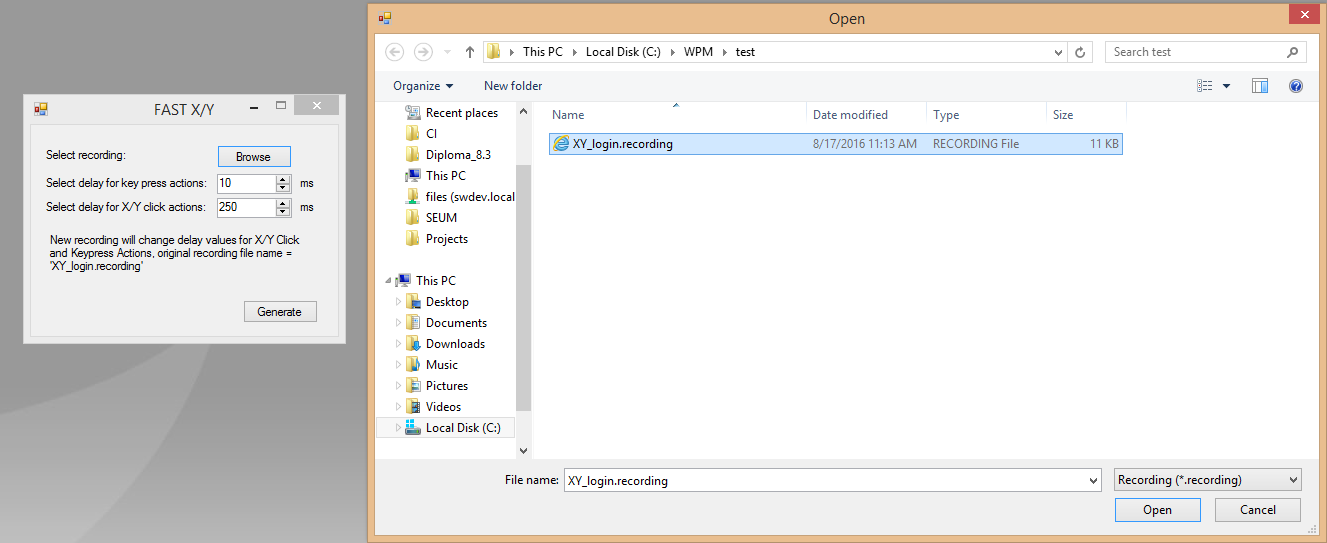Viewport: 1327px width, 543px height.
Task: Expand the Videos node
Action: click(399, 407)
